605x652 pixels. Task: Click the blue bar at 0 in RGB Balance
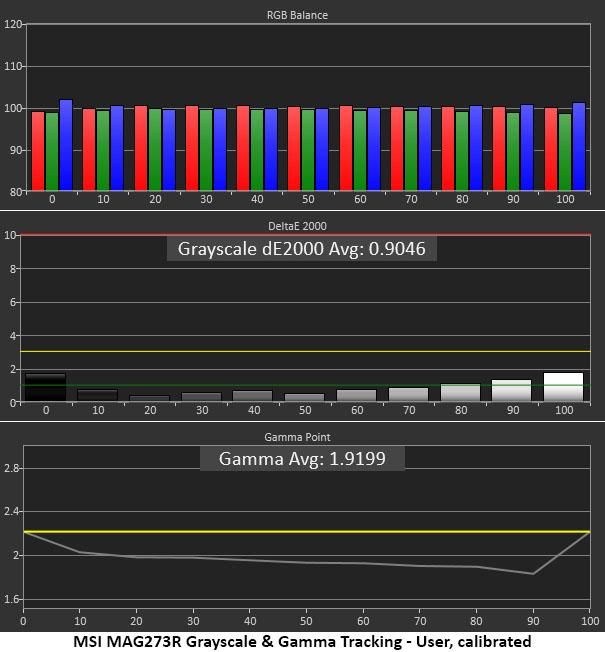66,145
